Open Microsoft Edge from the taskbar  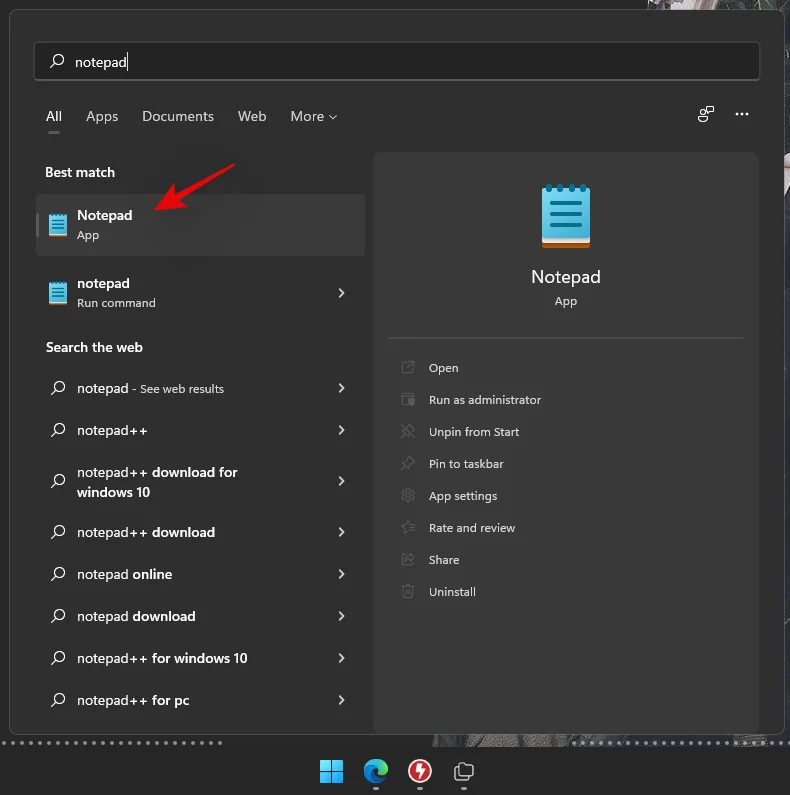pos(376,771)
